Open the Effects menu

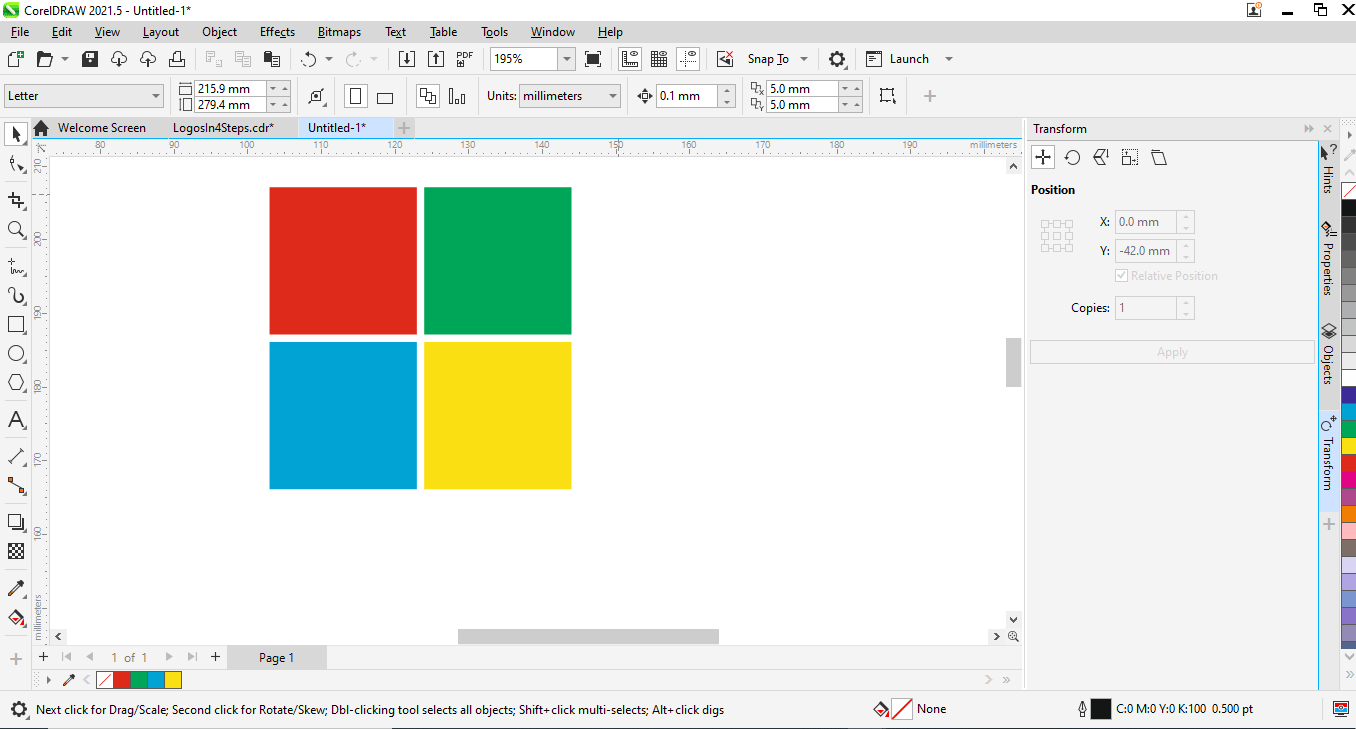click(x=277, y=32)
